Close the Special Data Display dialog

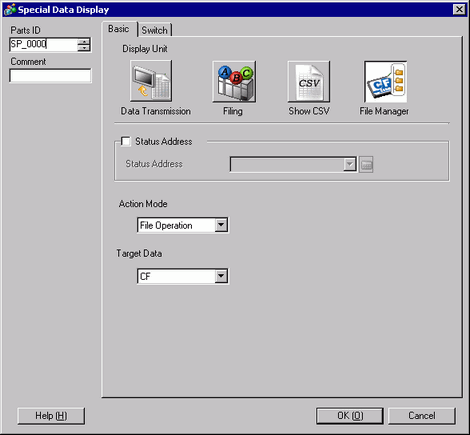(459, 9)
